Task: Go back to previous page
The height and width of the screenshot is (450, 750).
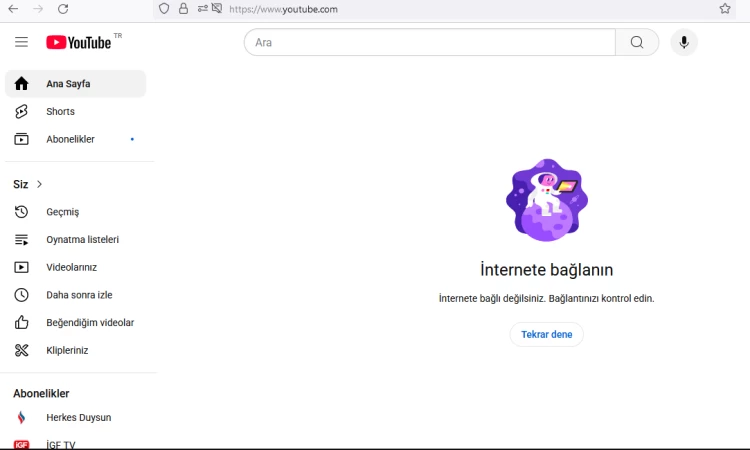Action: point(13,9)
